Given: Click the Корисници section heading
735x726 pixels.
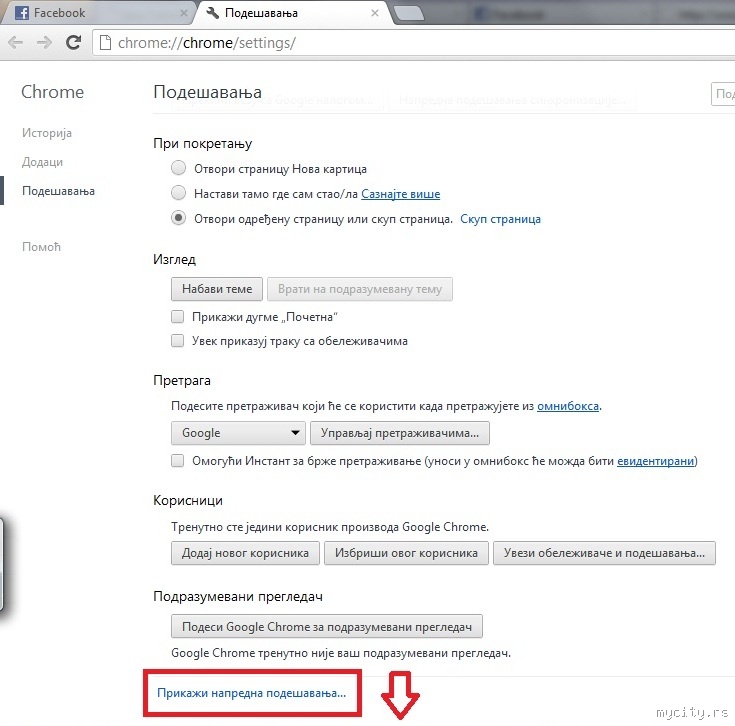Looking at the screenshot, I should pos(188,501).
